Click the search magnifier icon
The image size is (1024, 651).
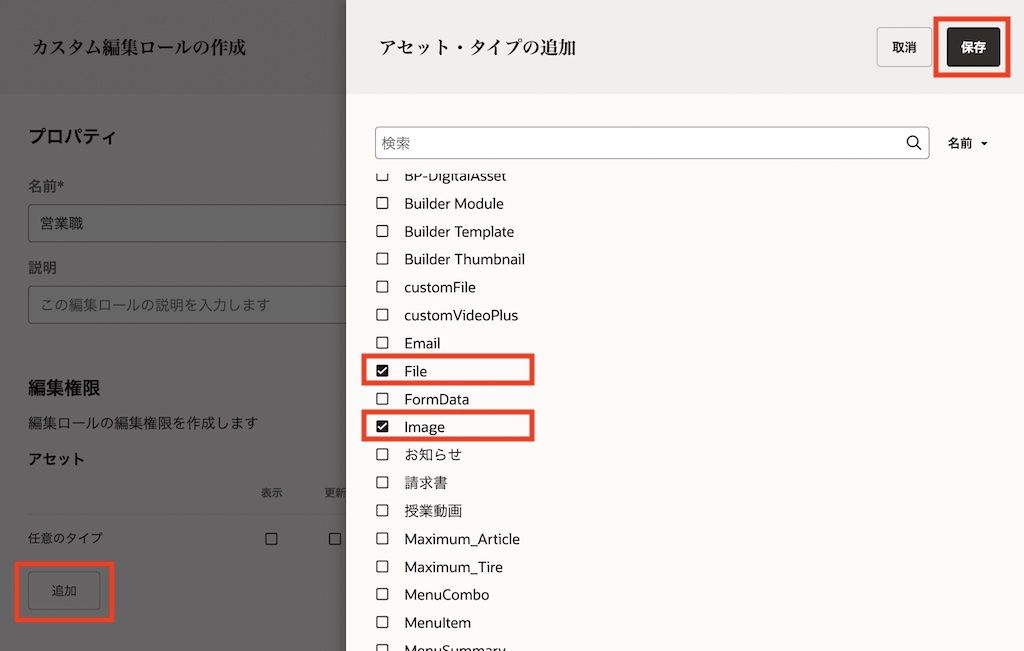click(x=913, y=143)
